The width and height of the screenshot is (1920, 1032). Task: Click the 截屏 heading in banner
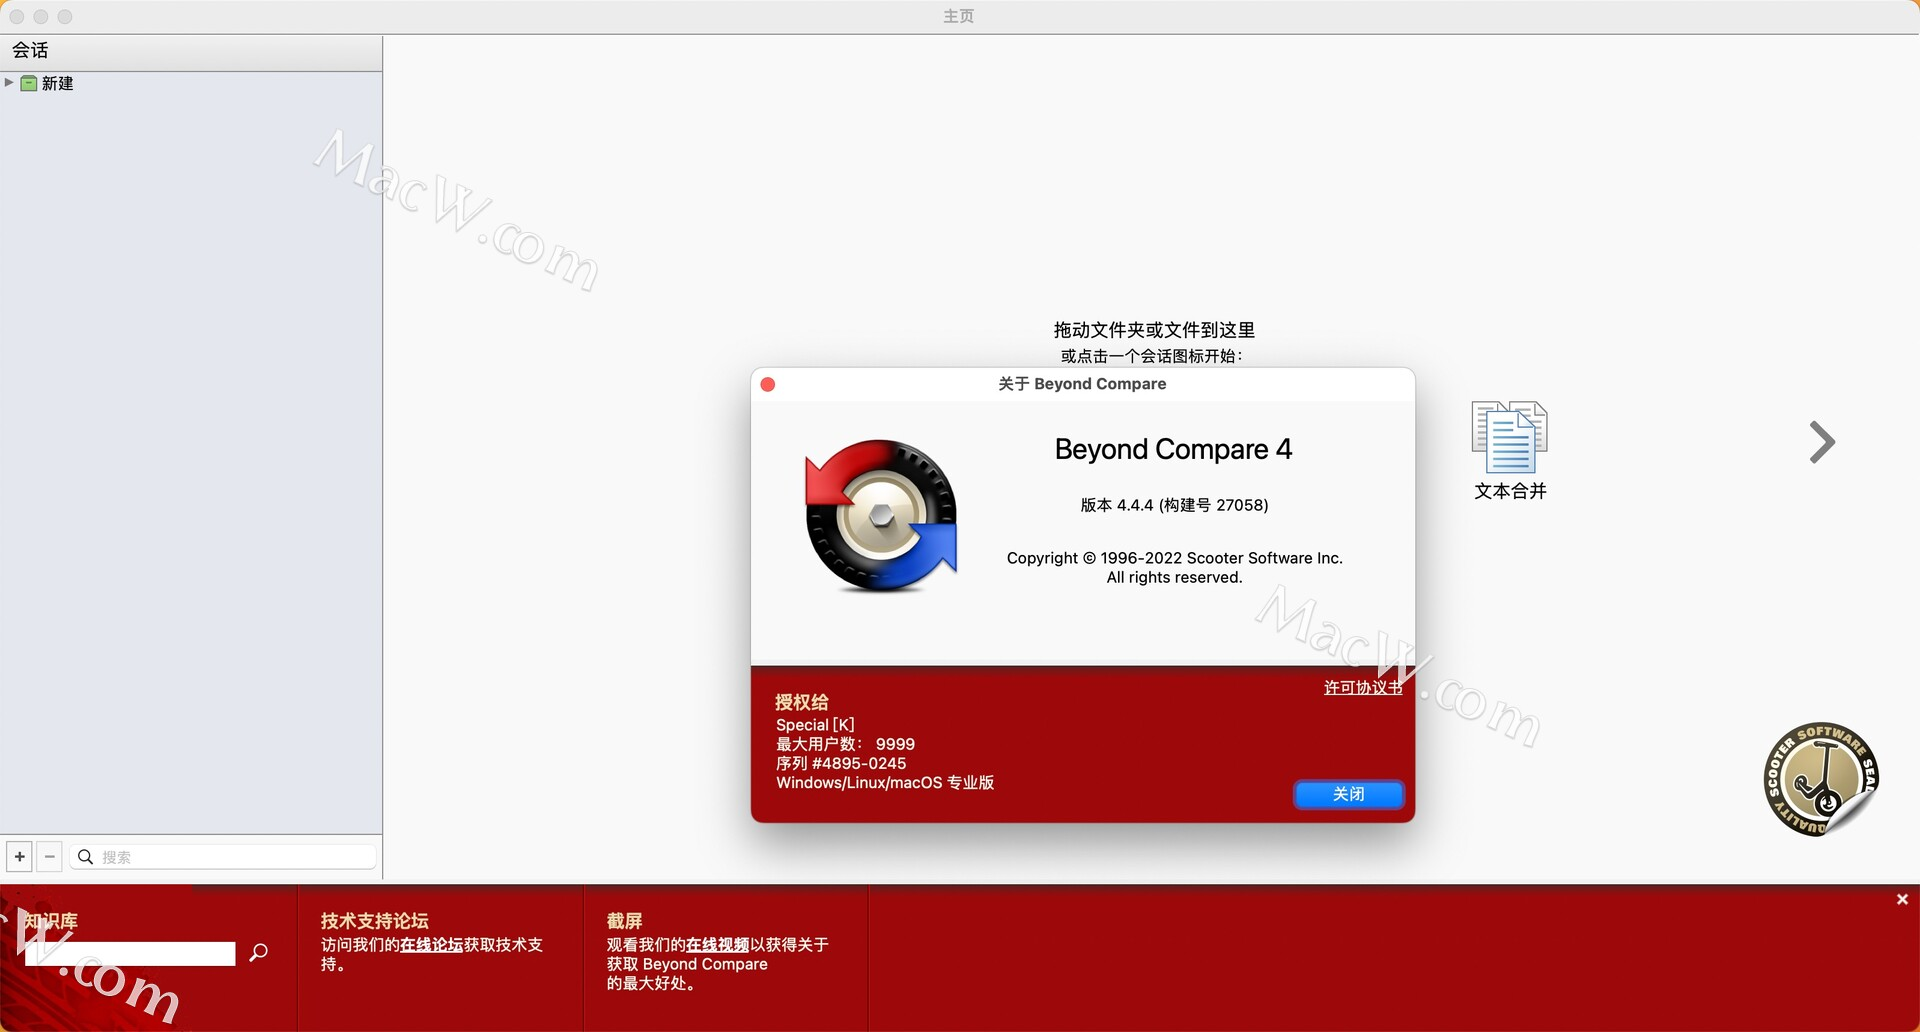click(624, 921)
